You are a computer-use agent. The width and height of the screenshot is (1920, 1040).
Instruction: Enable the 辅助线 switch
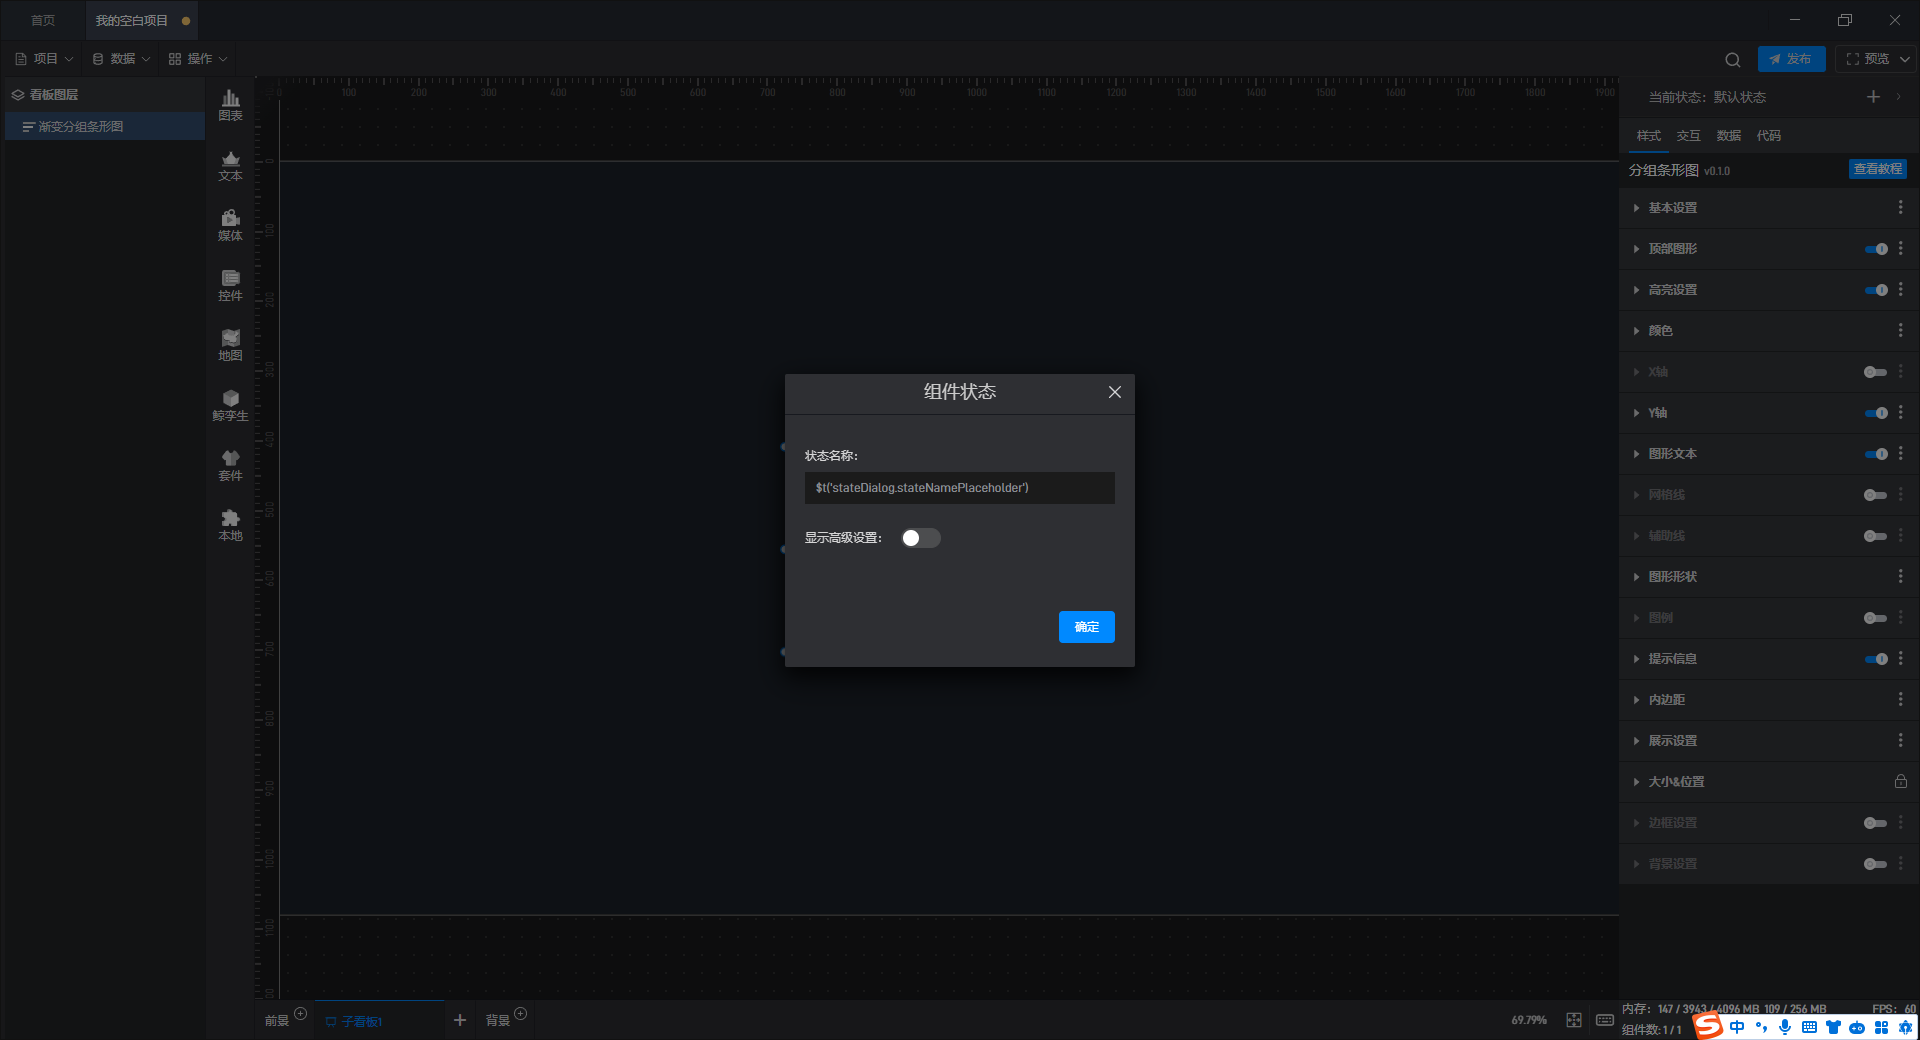click(x=1876, y=536)
